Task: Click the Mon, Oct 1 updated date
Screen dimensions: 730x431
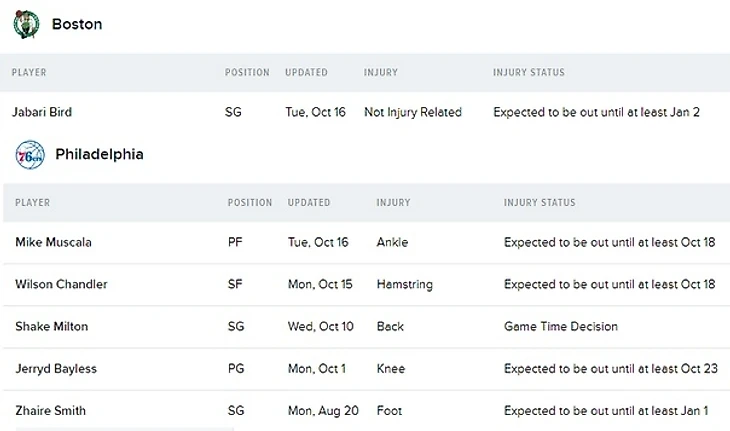Action: coord(317,369)
